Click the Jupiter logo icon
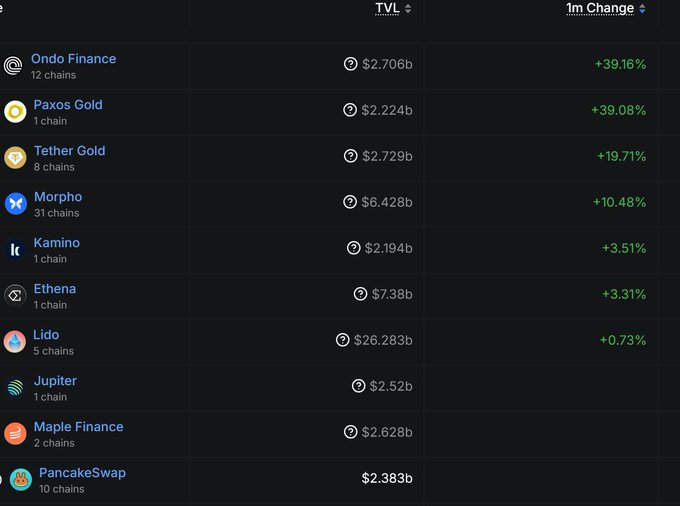680x506 pixels. pyautogui.click(x=15, y=388)
